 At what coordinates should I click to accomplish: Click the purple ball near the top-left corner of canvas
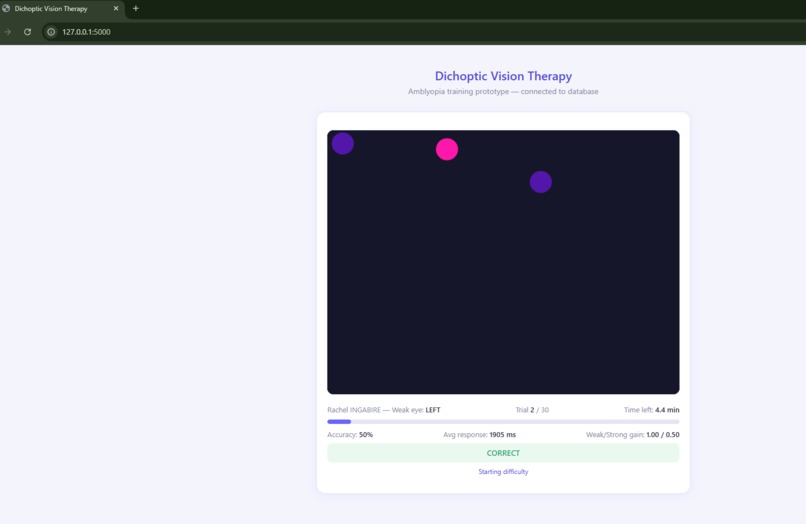click(343, 143)
